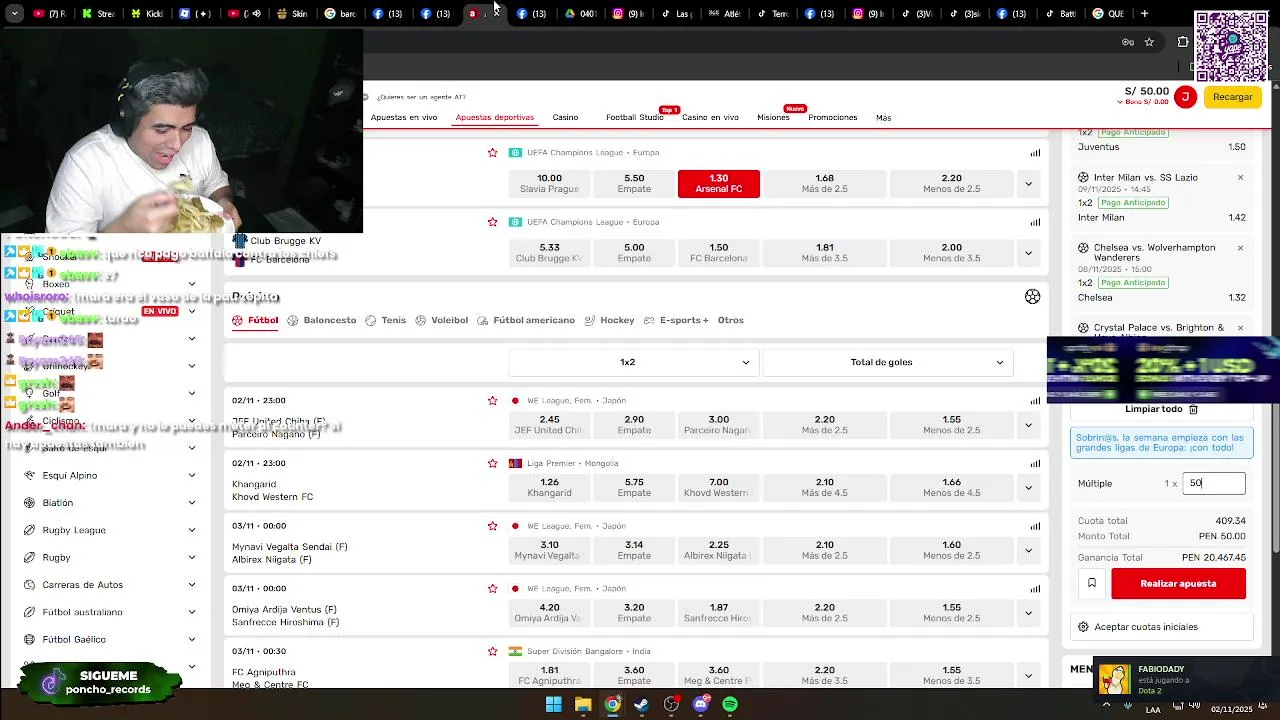Click Limpiar todo link

pyautogui.click(x=1153, y=409)
